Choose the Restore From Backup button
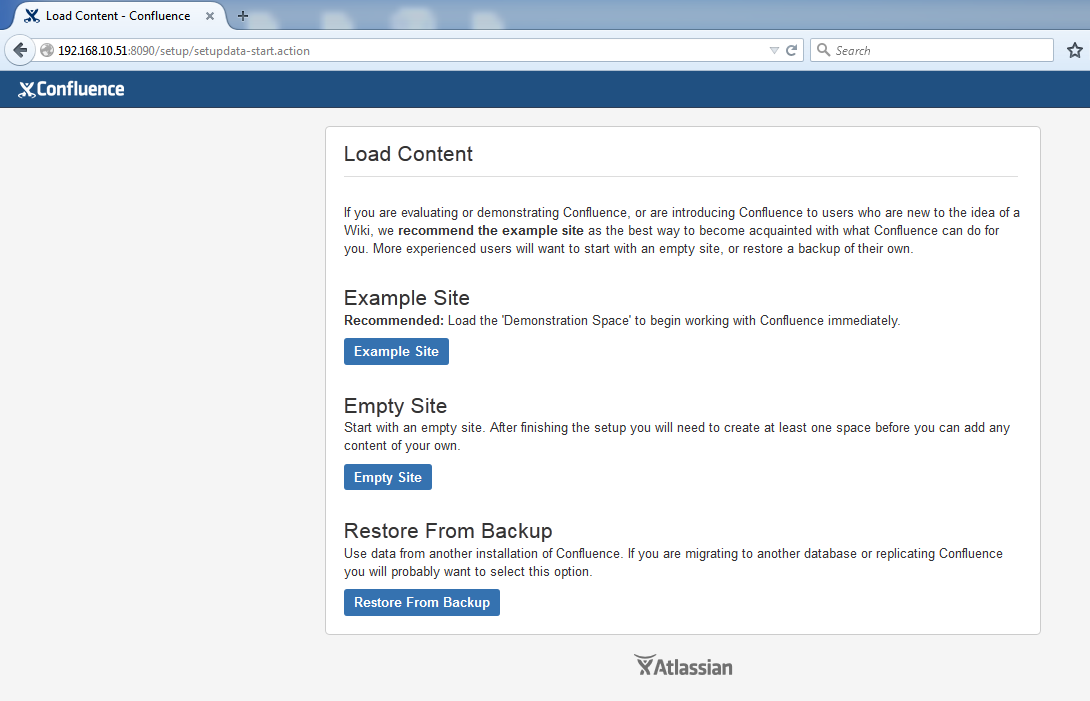Screen dimensions: 1090x701 pyautogui.click(x=421, y=602)
